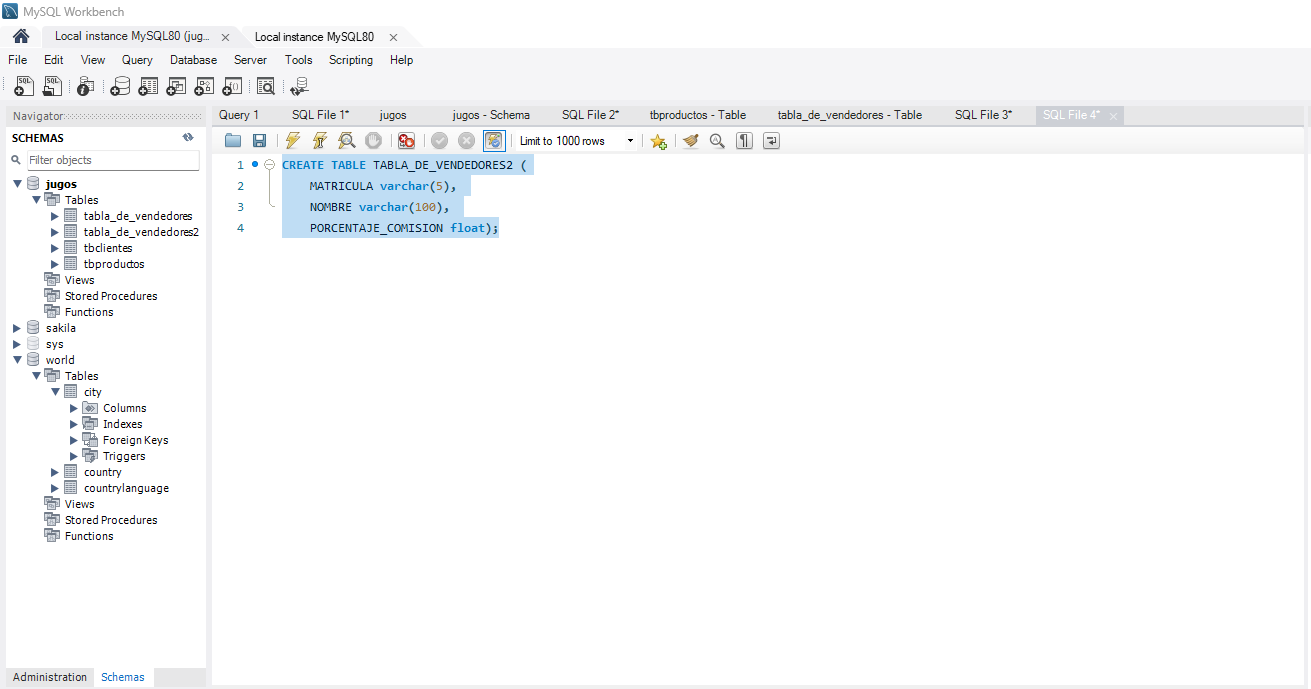The width and height of the screenshot is (1311, 689).
Task: Expand the sys schema
Action: point(18,344)
